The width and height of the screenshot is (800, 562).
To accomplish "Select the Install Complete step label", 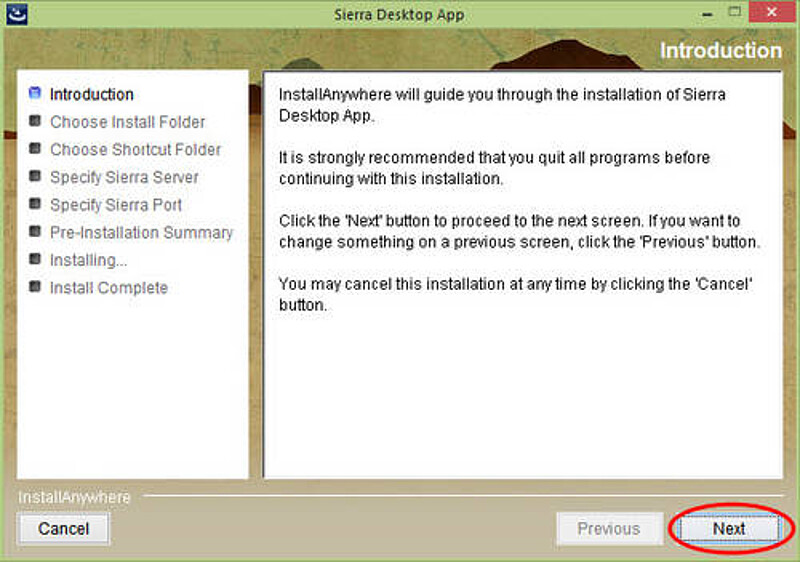I will click(x=109, y=288).
